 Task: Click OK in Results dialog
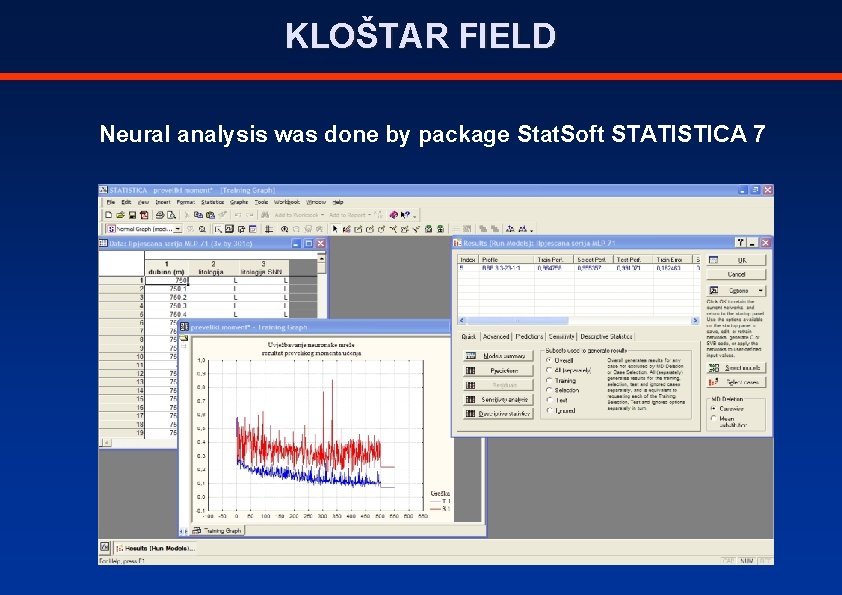736,260
